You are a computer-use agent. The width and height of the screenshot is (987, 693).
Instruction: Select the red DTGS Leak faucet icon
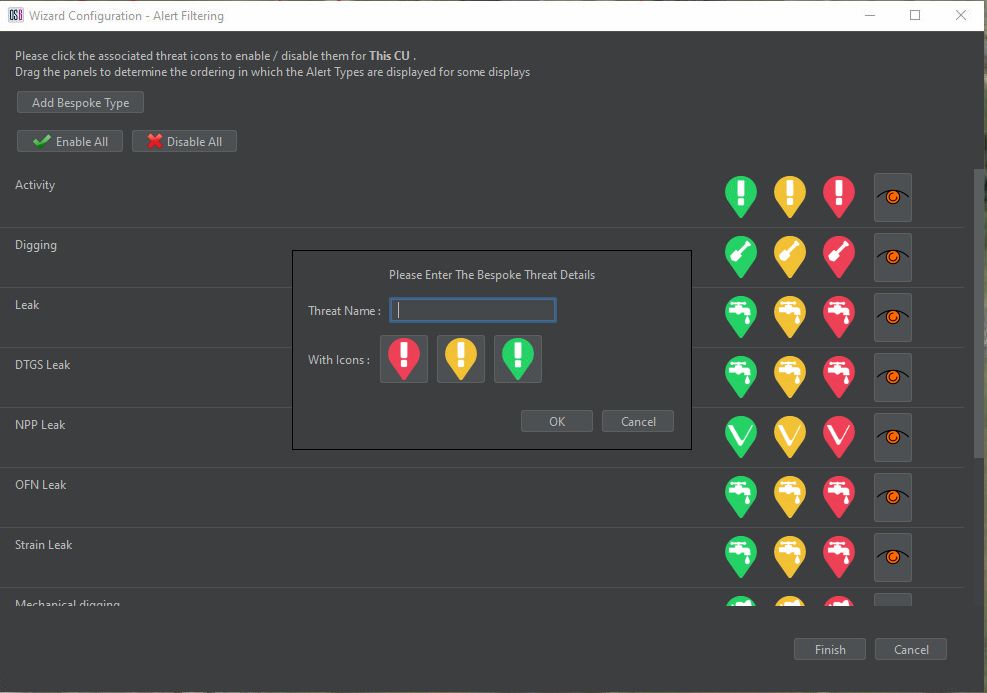[838, 375]
